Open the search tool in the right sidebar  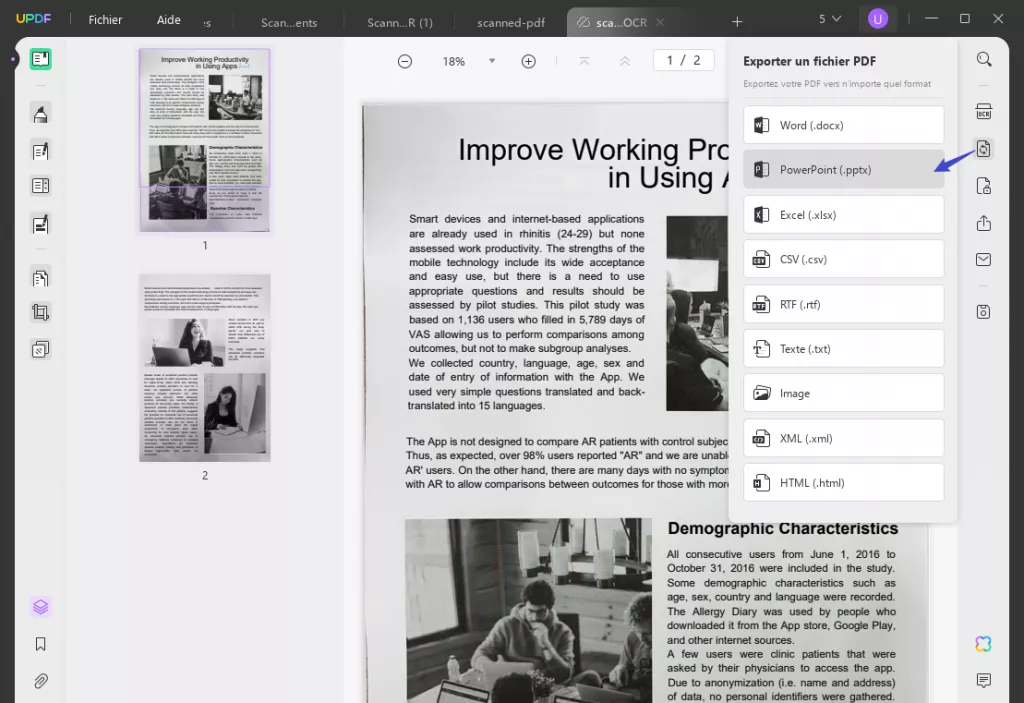click(984, 59)
